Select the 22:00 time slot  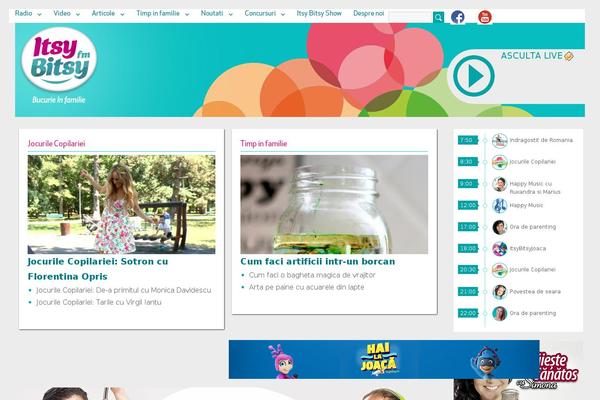(468, 313)
